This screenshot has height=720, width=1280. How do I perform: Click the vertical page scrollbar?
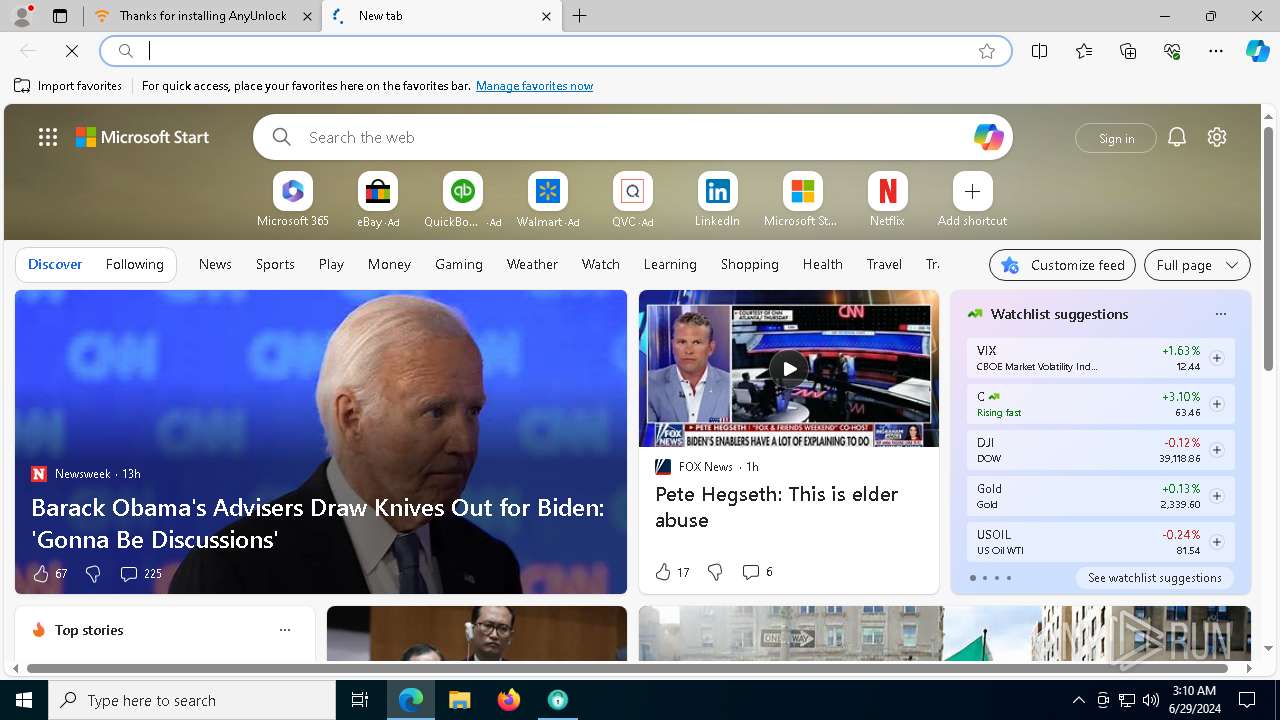click(x=1269, y=248)
